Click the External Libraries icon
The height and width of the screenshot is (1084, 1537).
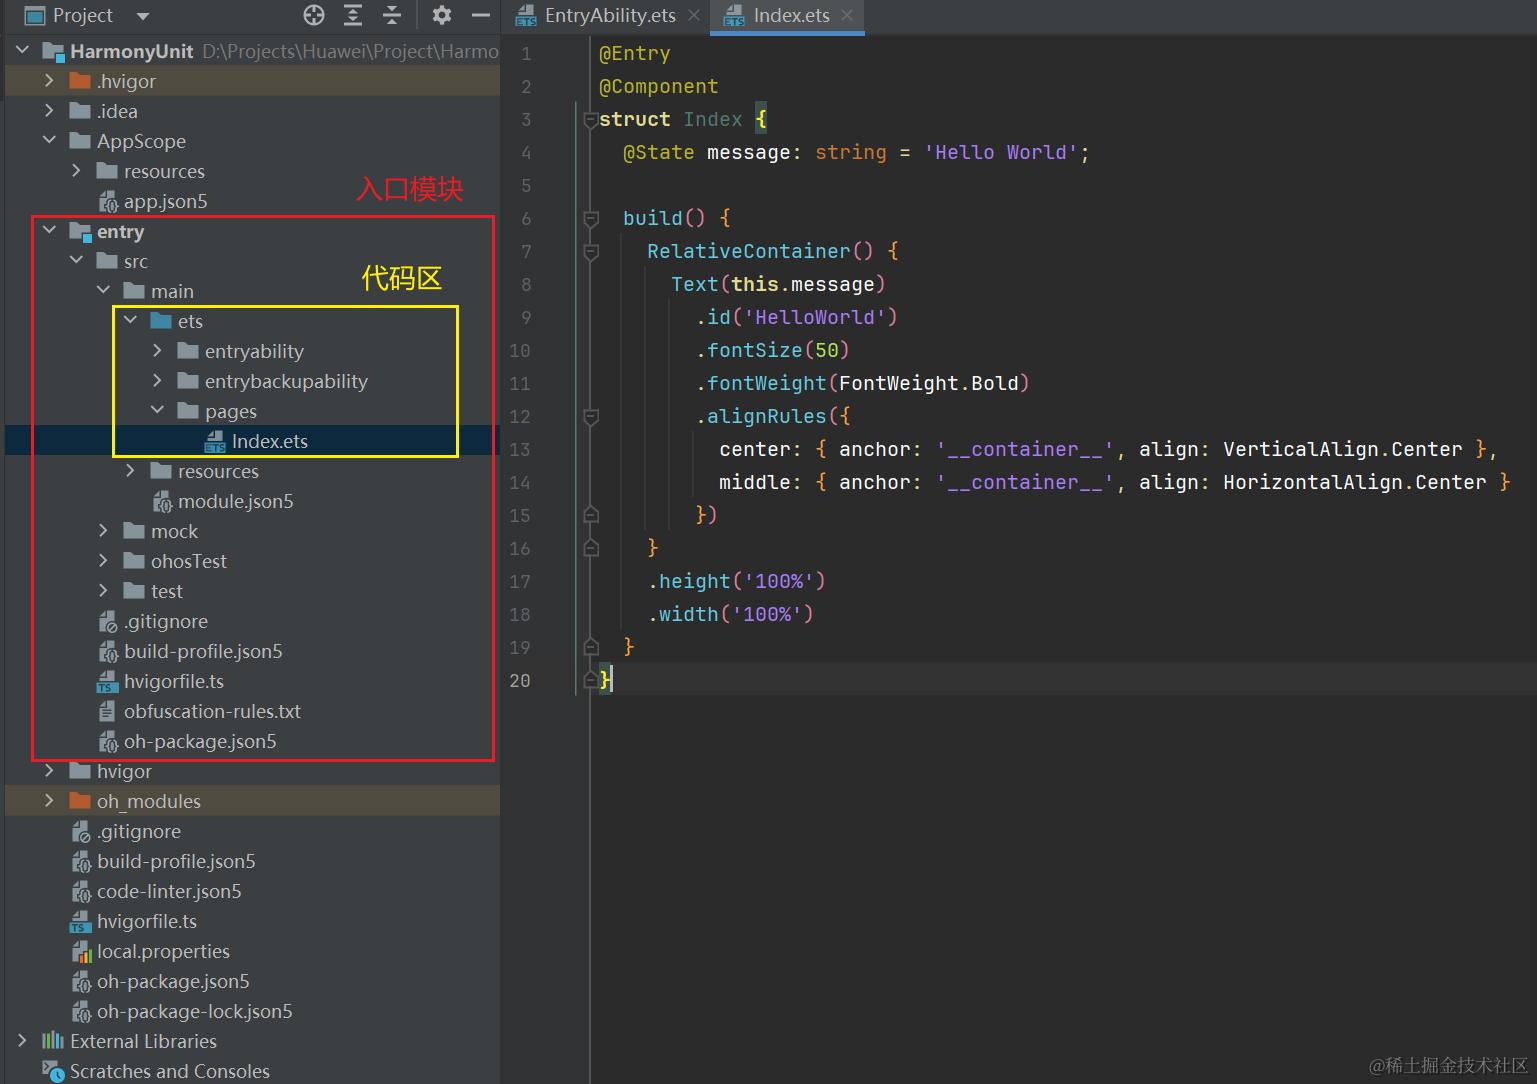[x=53, y=1041]
